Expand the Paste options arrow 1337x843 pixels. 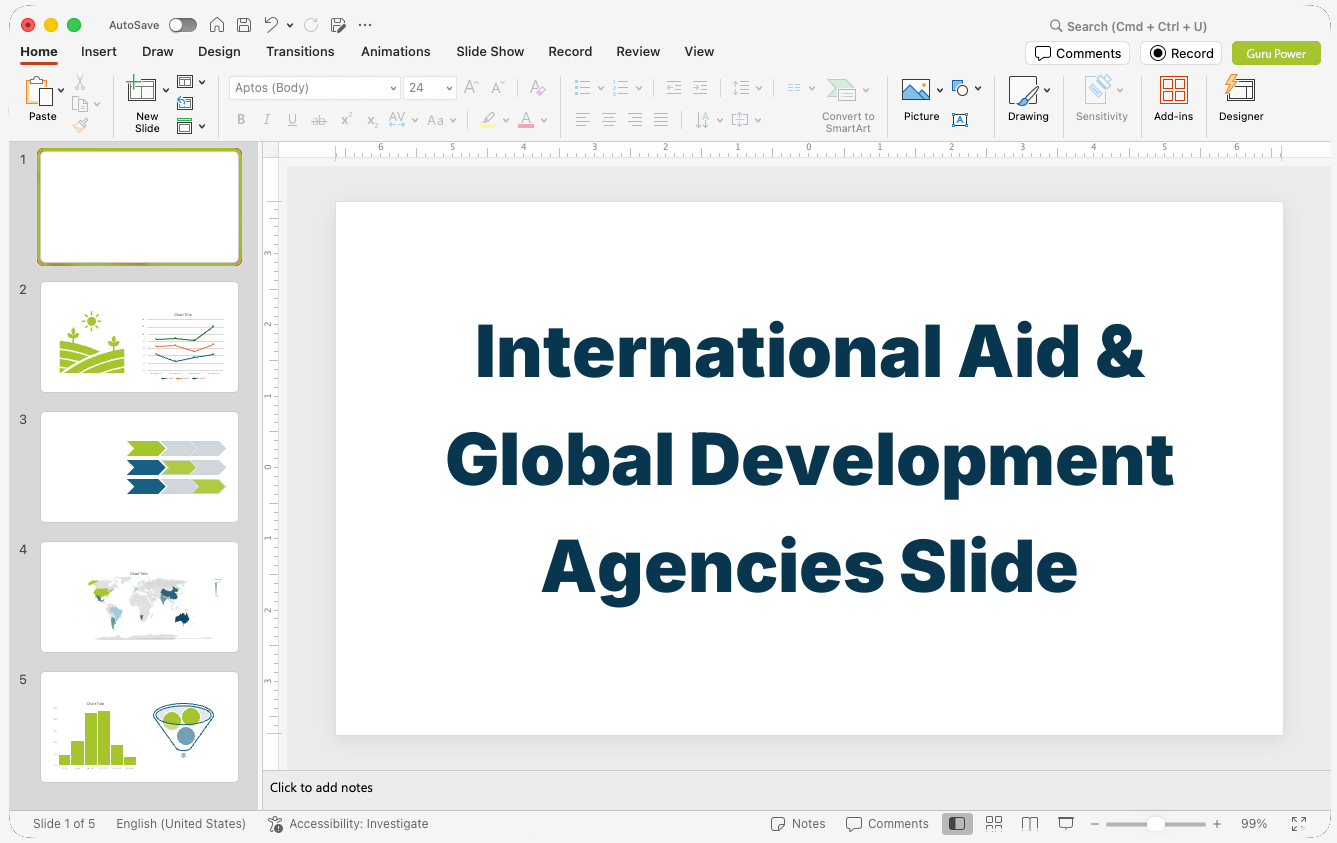point(61,91)
